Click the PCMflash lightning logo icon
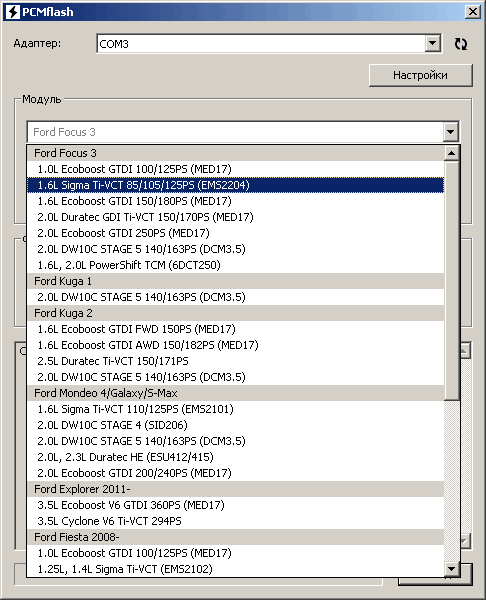Viewport: 486px width, 600px height. (12, 12)
